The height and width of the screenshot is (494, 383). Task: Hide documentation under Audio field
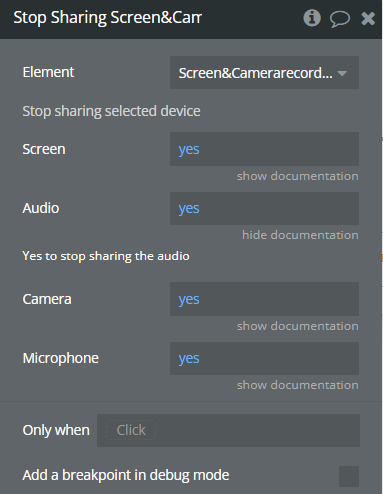tap(300, 235)
